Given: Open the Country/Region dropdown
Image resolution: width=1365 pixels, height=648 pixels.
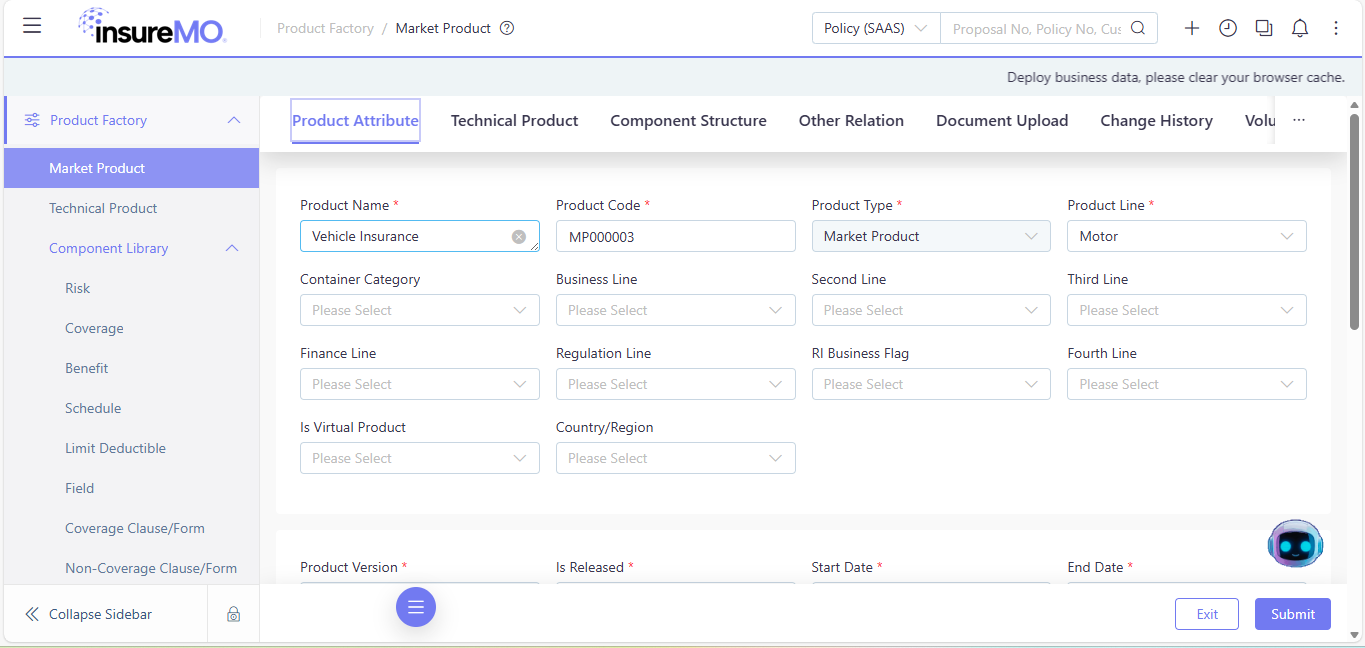Looking at the screenshot, I should [676, 458].
